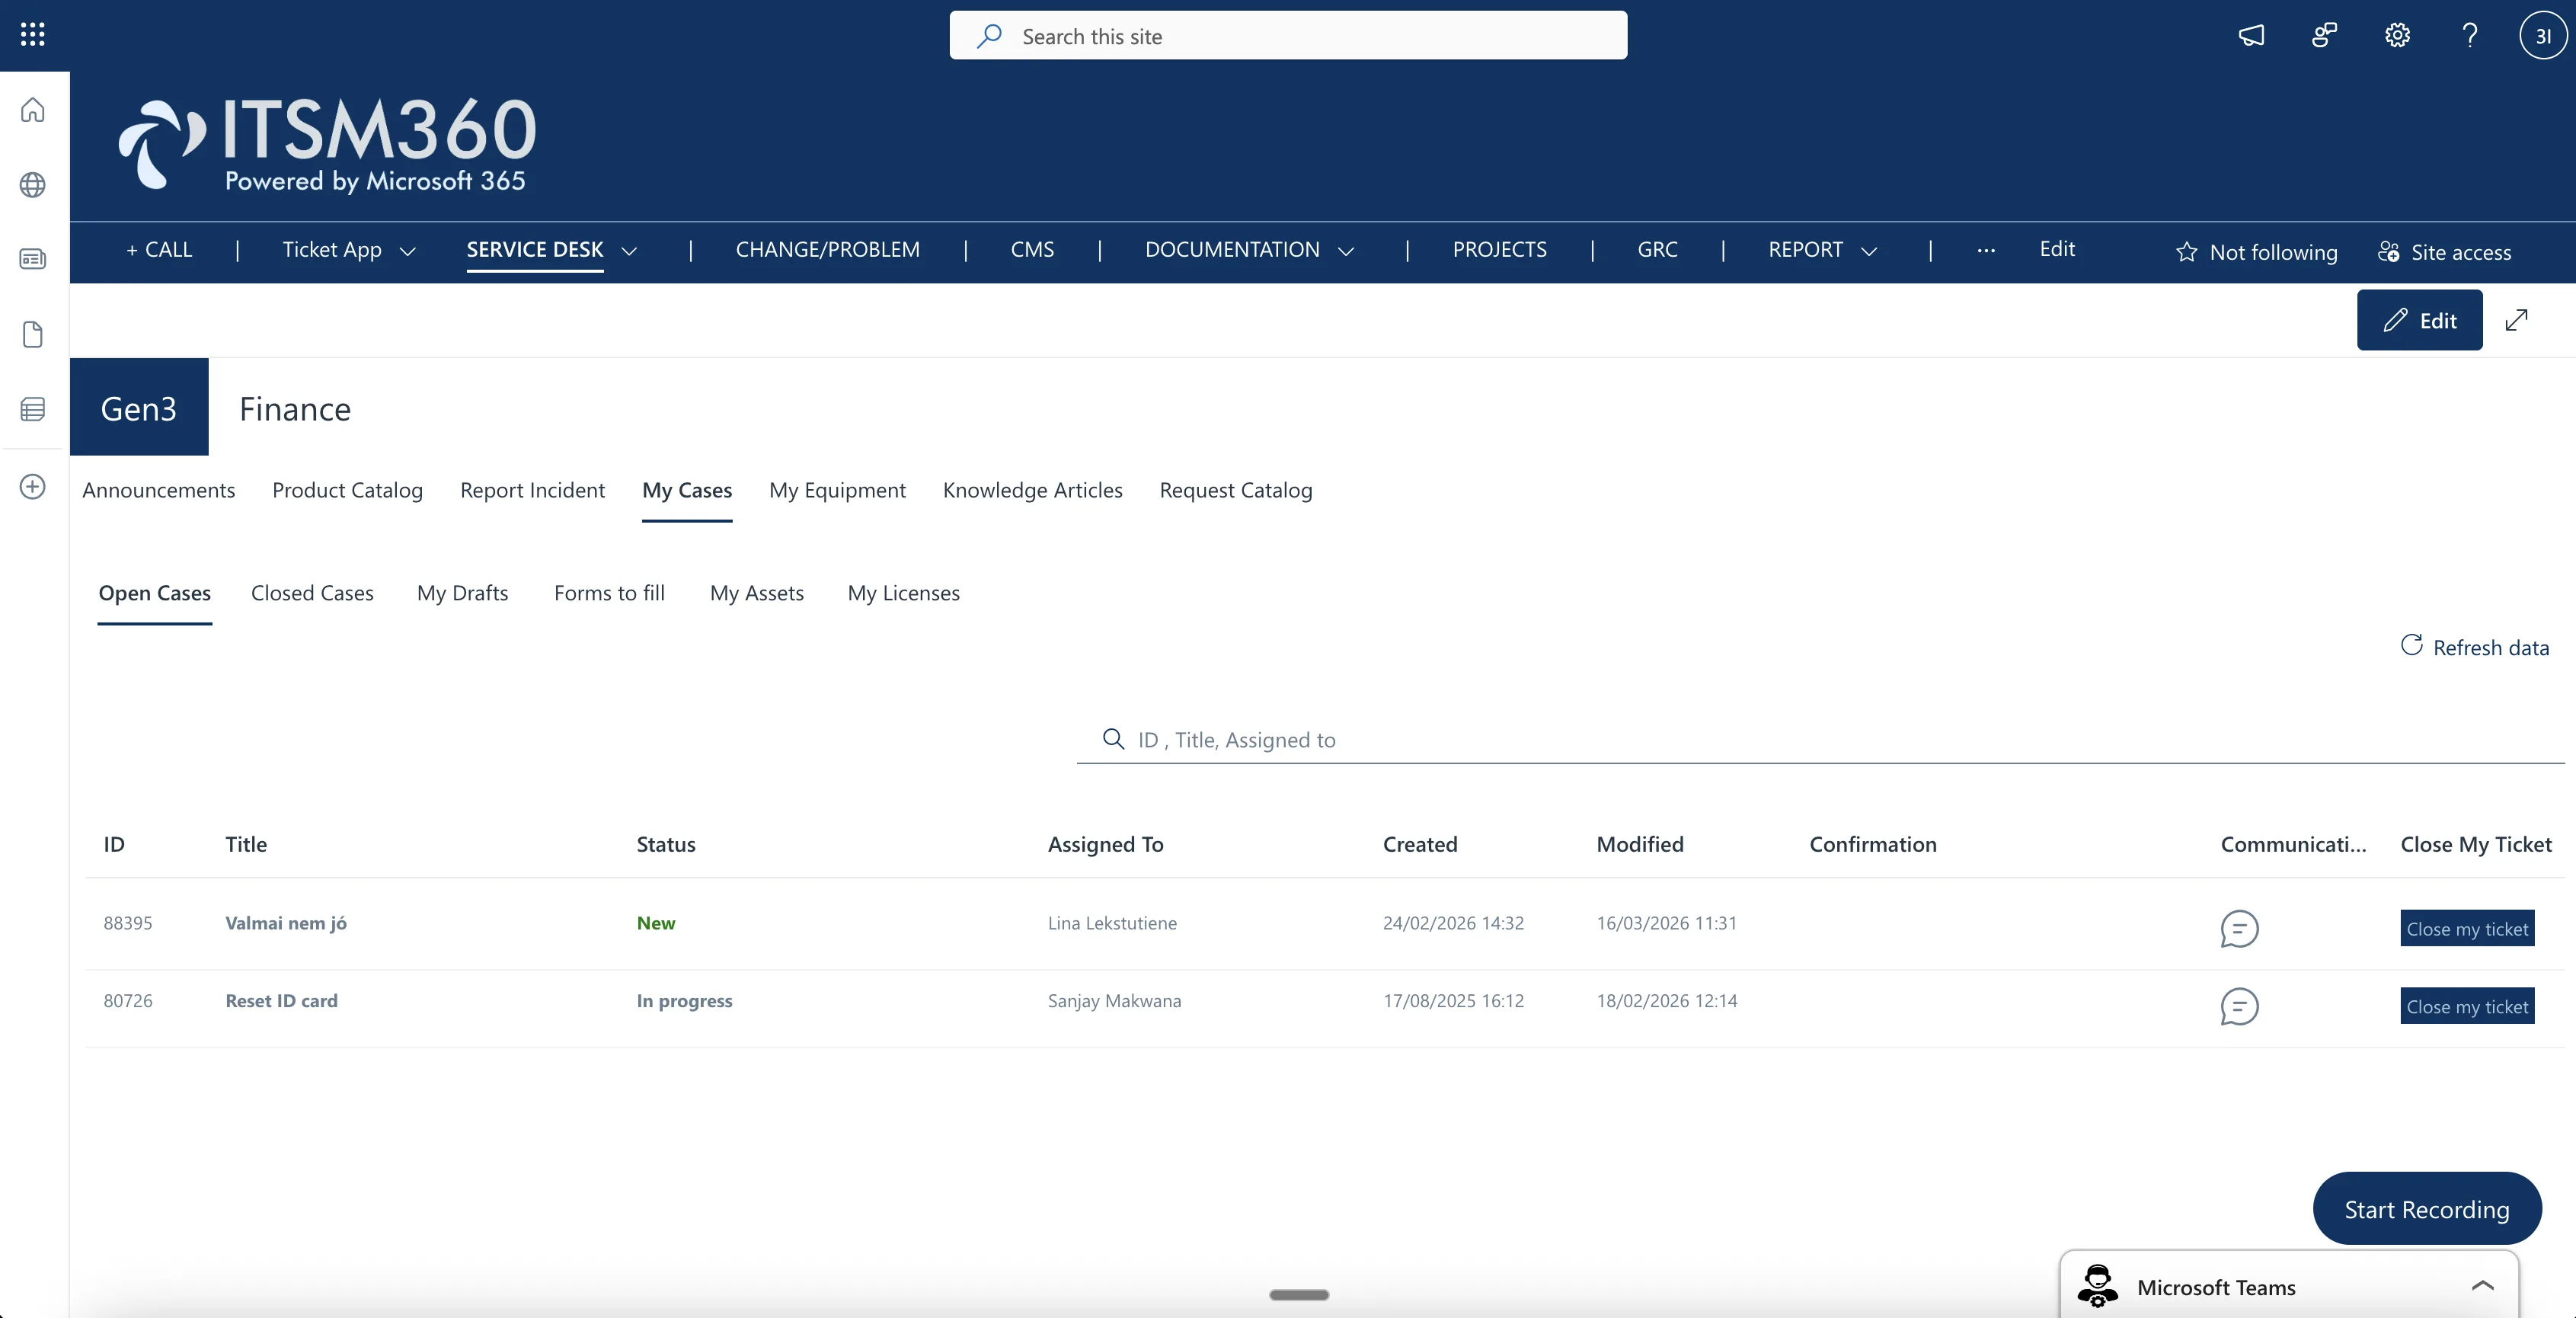Viewport: 2576px width, 1318px height.
Task: Expand the REPORT menu chevron
Action: [1869, 251]
